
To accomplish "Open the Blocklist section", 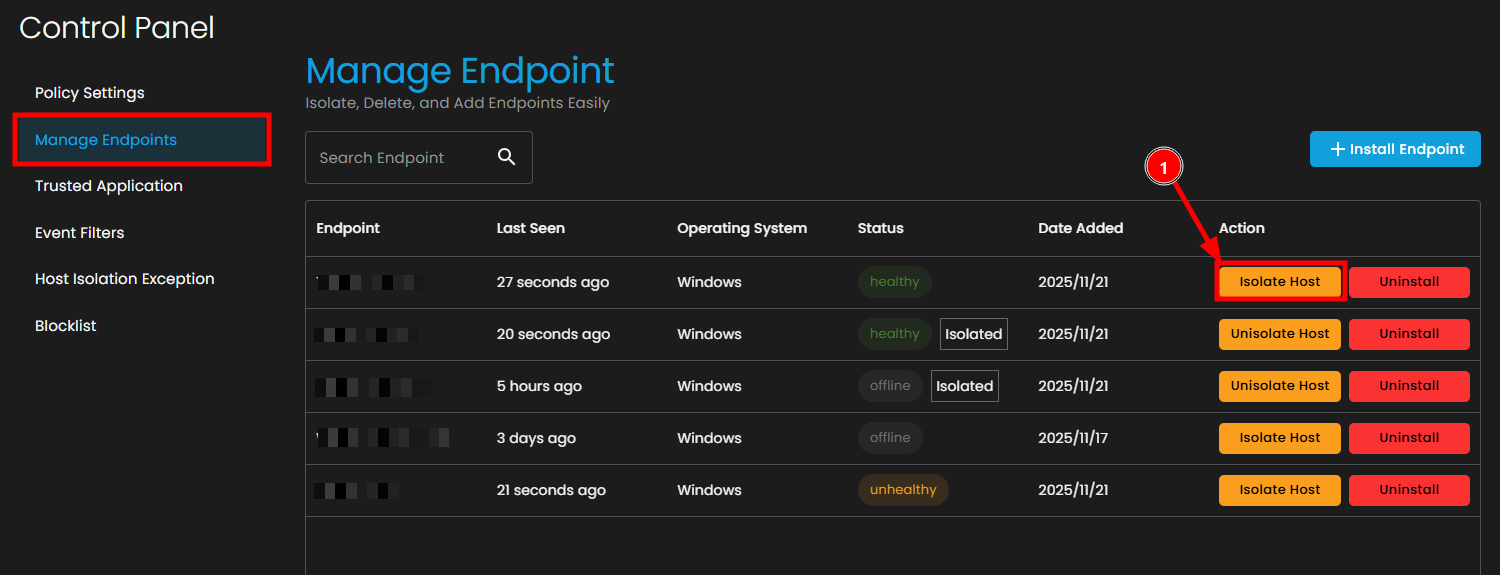I will (66, 326).
